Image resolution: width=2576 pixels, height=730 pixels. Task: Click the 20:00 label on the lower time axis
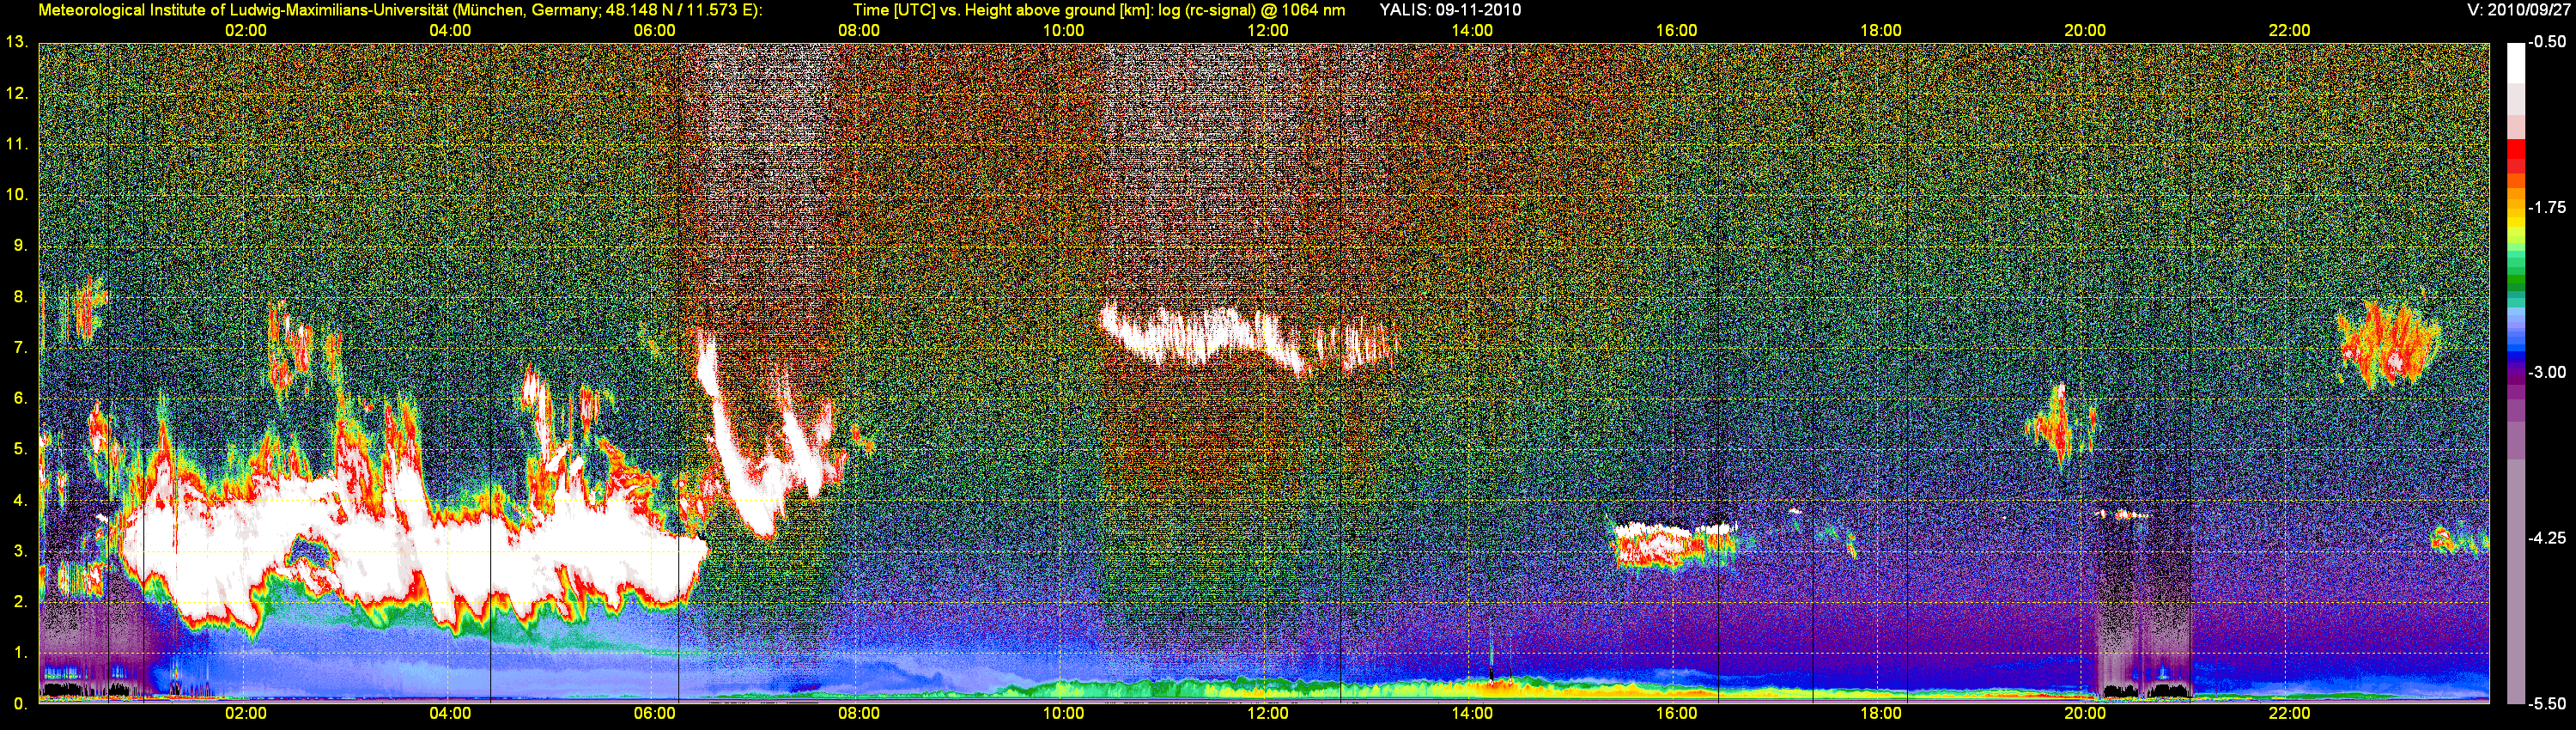click(x=2085, y=714)
